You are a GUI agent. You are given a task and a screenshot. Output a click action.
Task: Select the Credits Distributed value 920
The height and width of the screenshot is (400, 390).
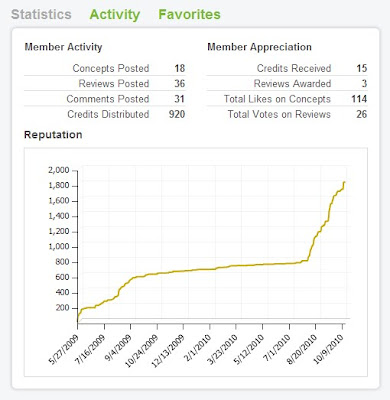pyautogui.click(x=177, y=114)
